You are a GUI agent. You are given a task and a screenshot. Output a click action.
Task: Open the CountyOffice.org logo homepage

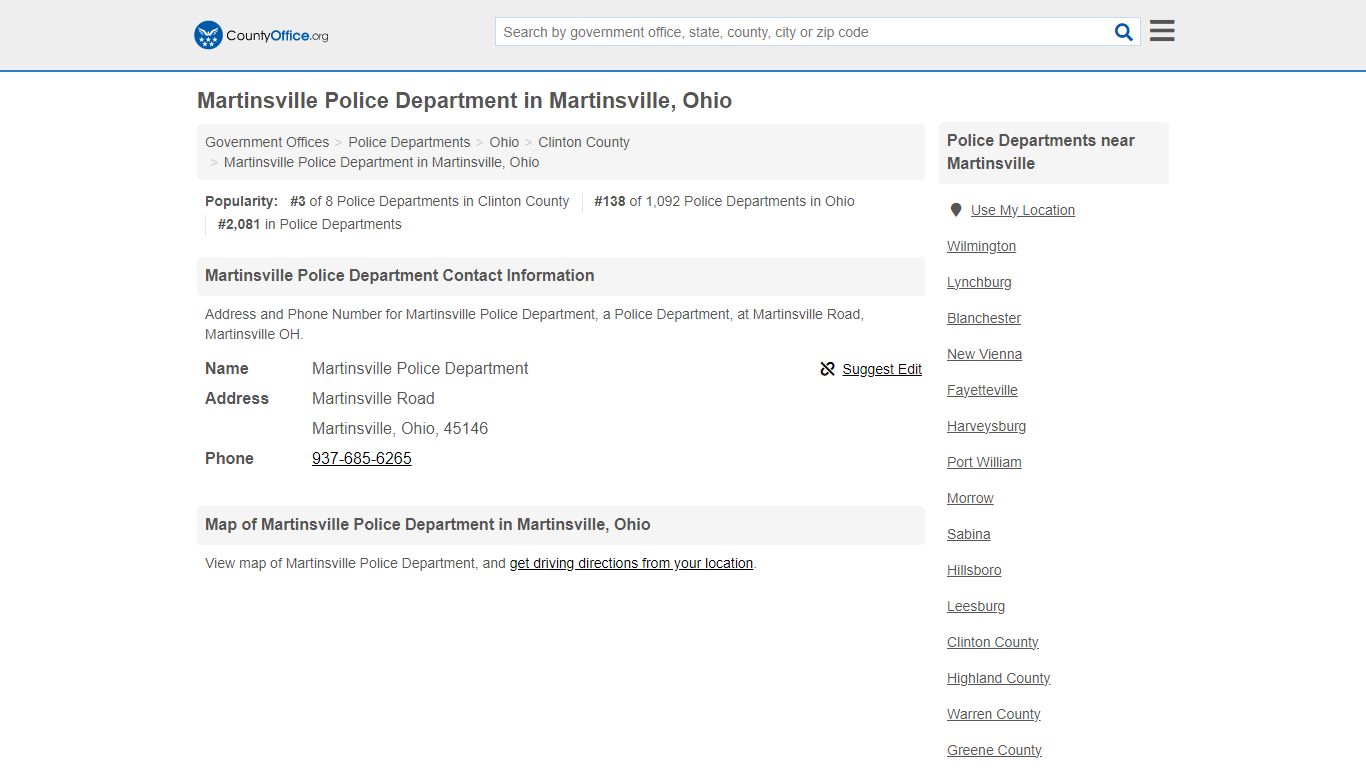tap(261, 35)
